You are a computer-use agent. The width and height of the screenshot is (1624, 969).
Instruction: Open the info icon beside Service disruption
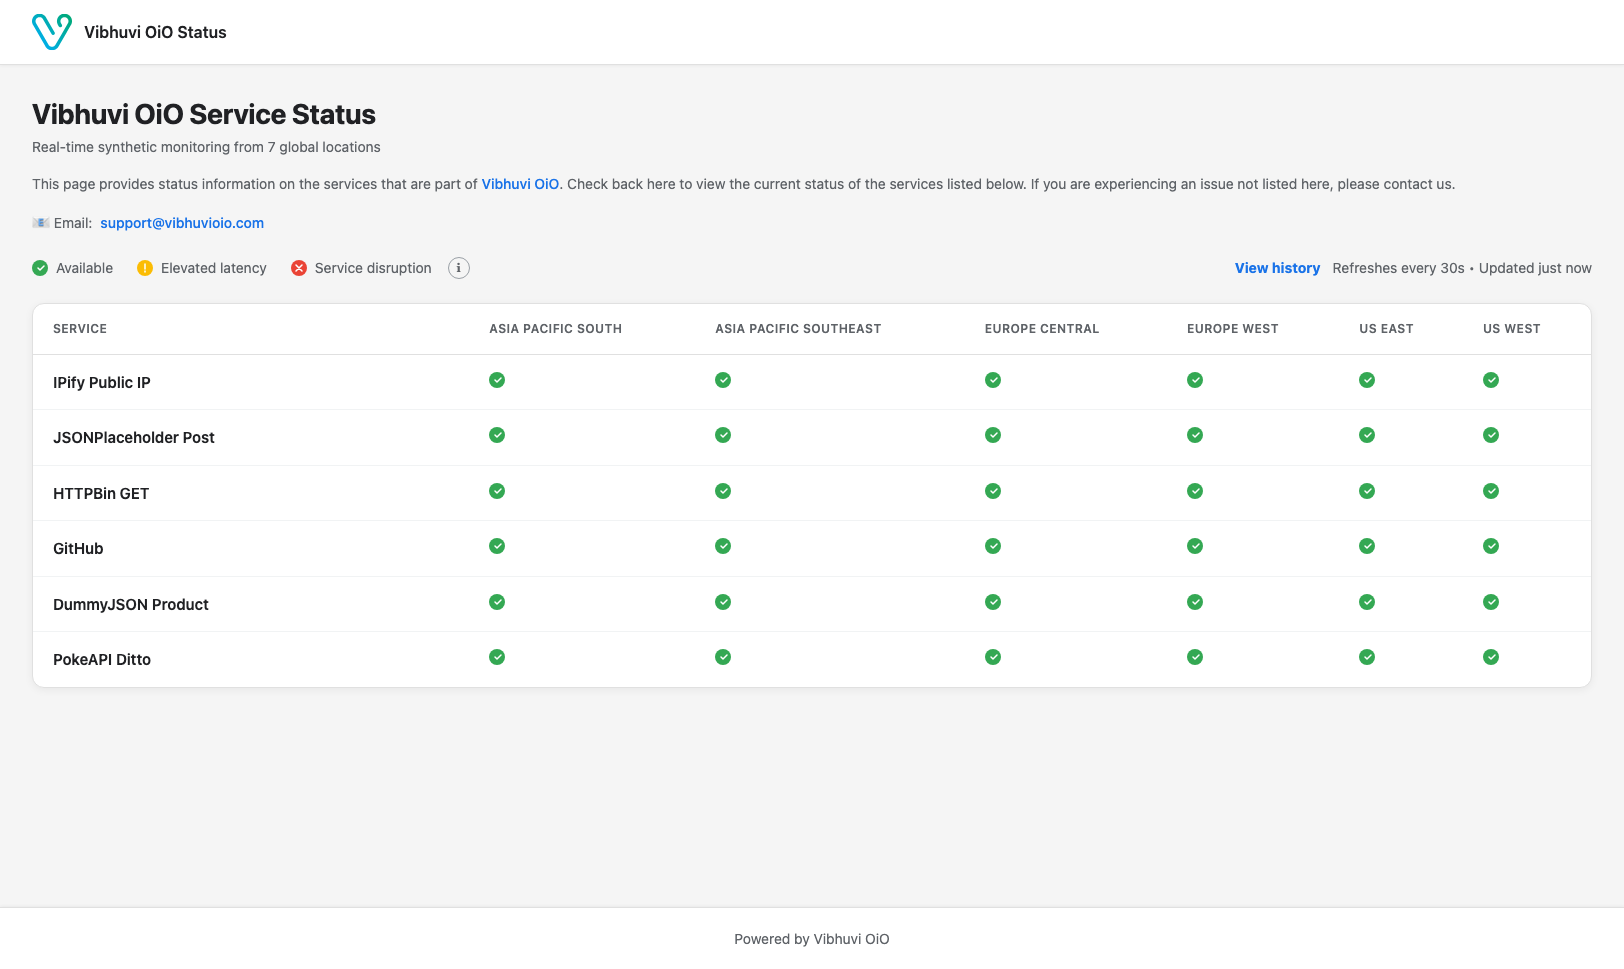tap(459, 268)
